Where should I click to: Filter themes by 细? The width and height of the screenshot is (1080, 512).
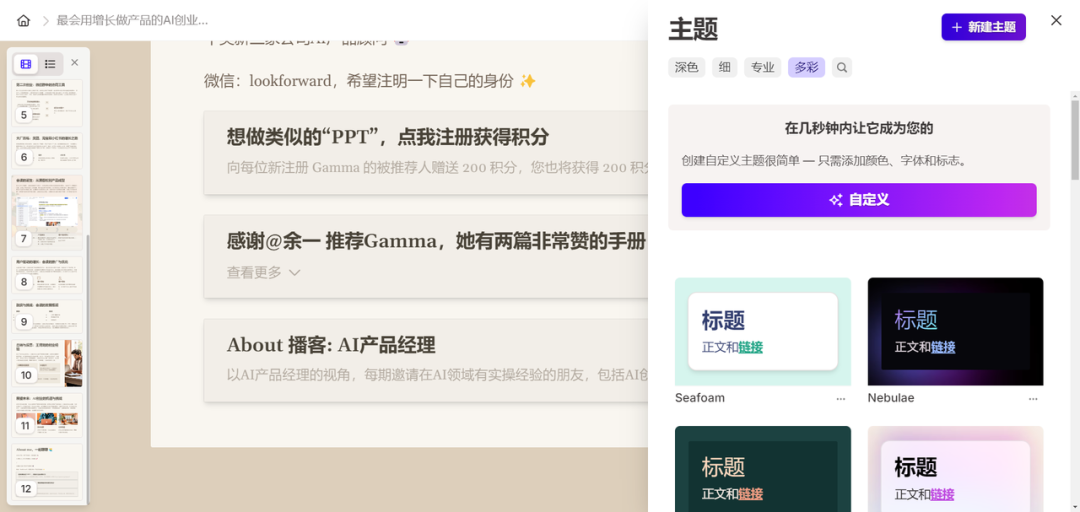coord(725,68)
